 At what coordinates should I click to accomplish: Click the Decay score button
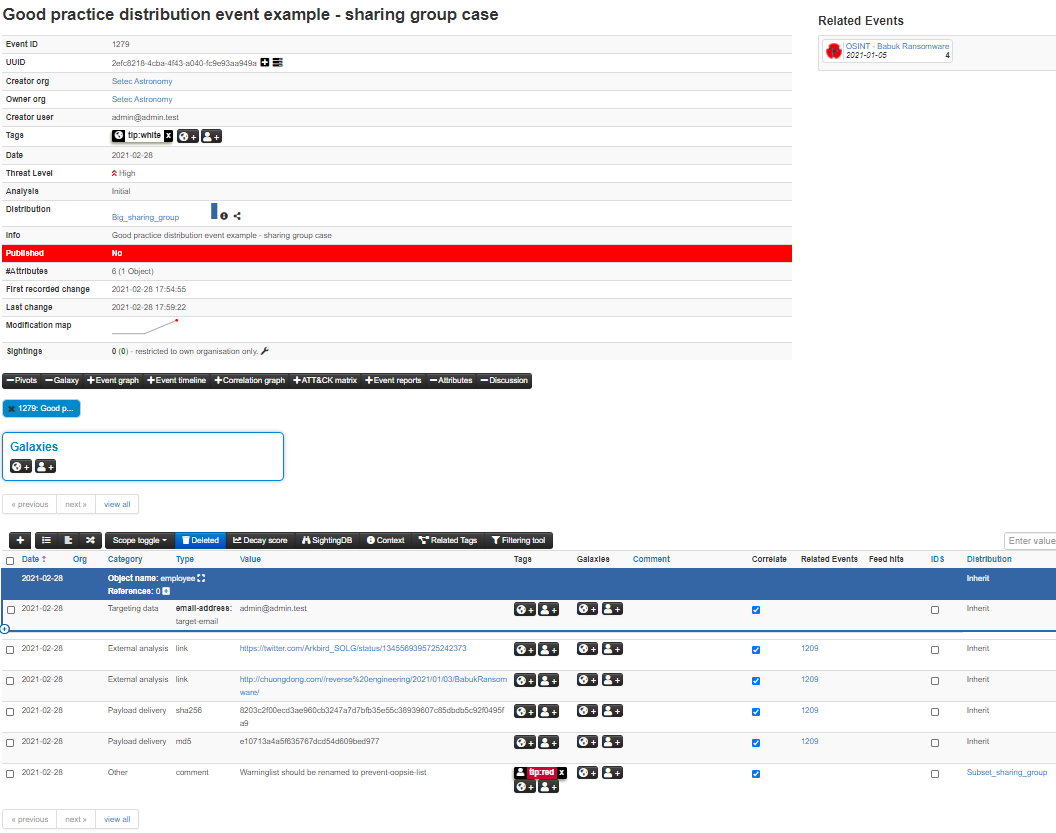[x=260, y=540]
